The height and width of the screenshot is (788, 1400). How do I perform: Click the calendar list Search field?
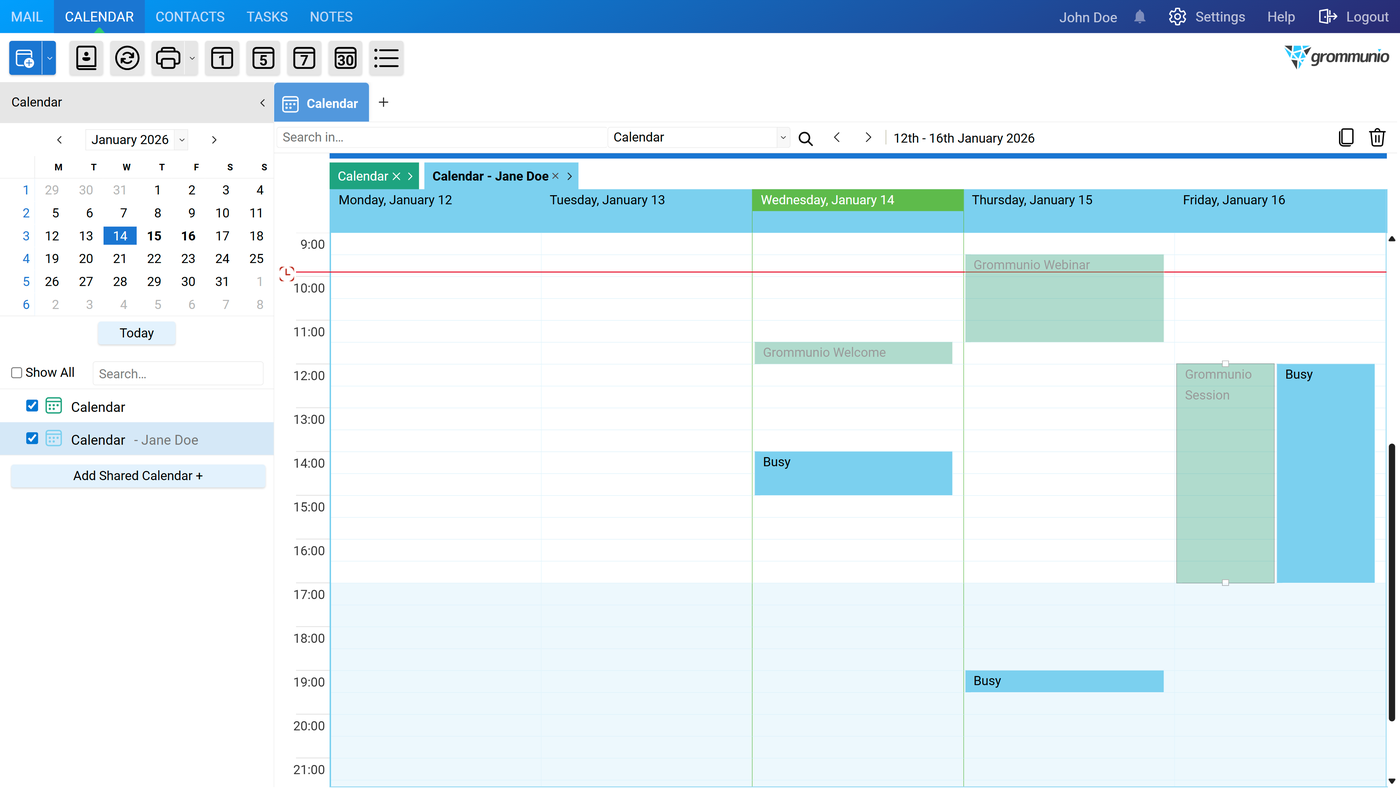(x=178, y=374)
